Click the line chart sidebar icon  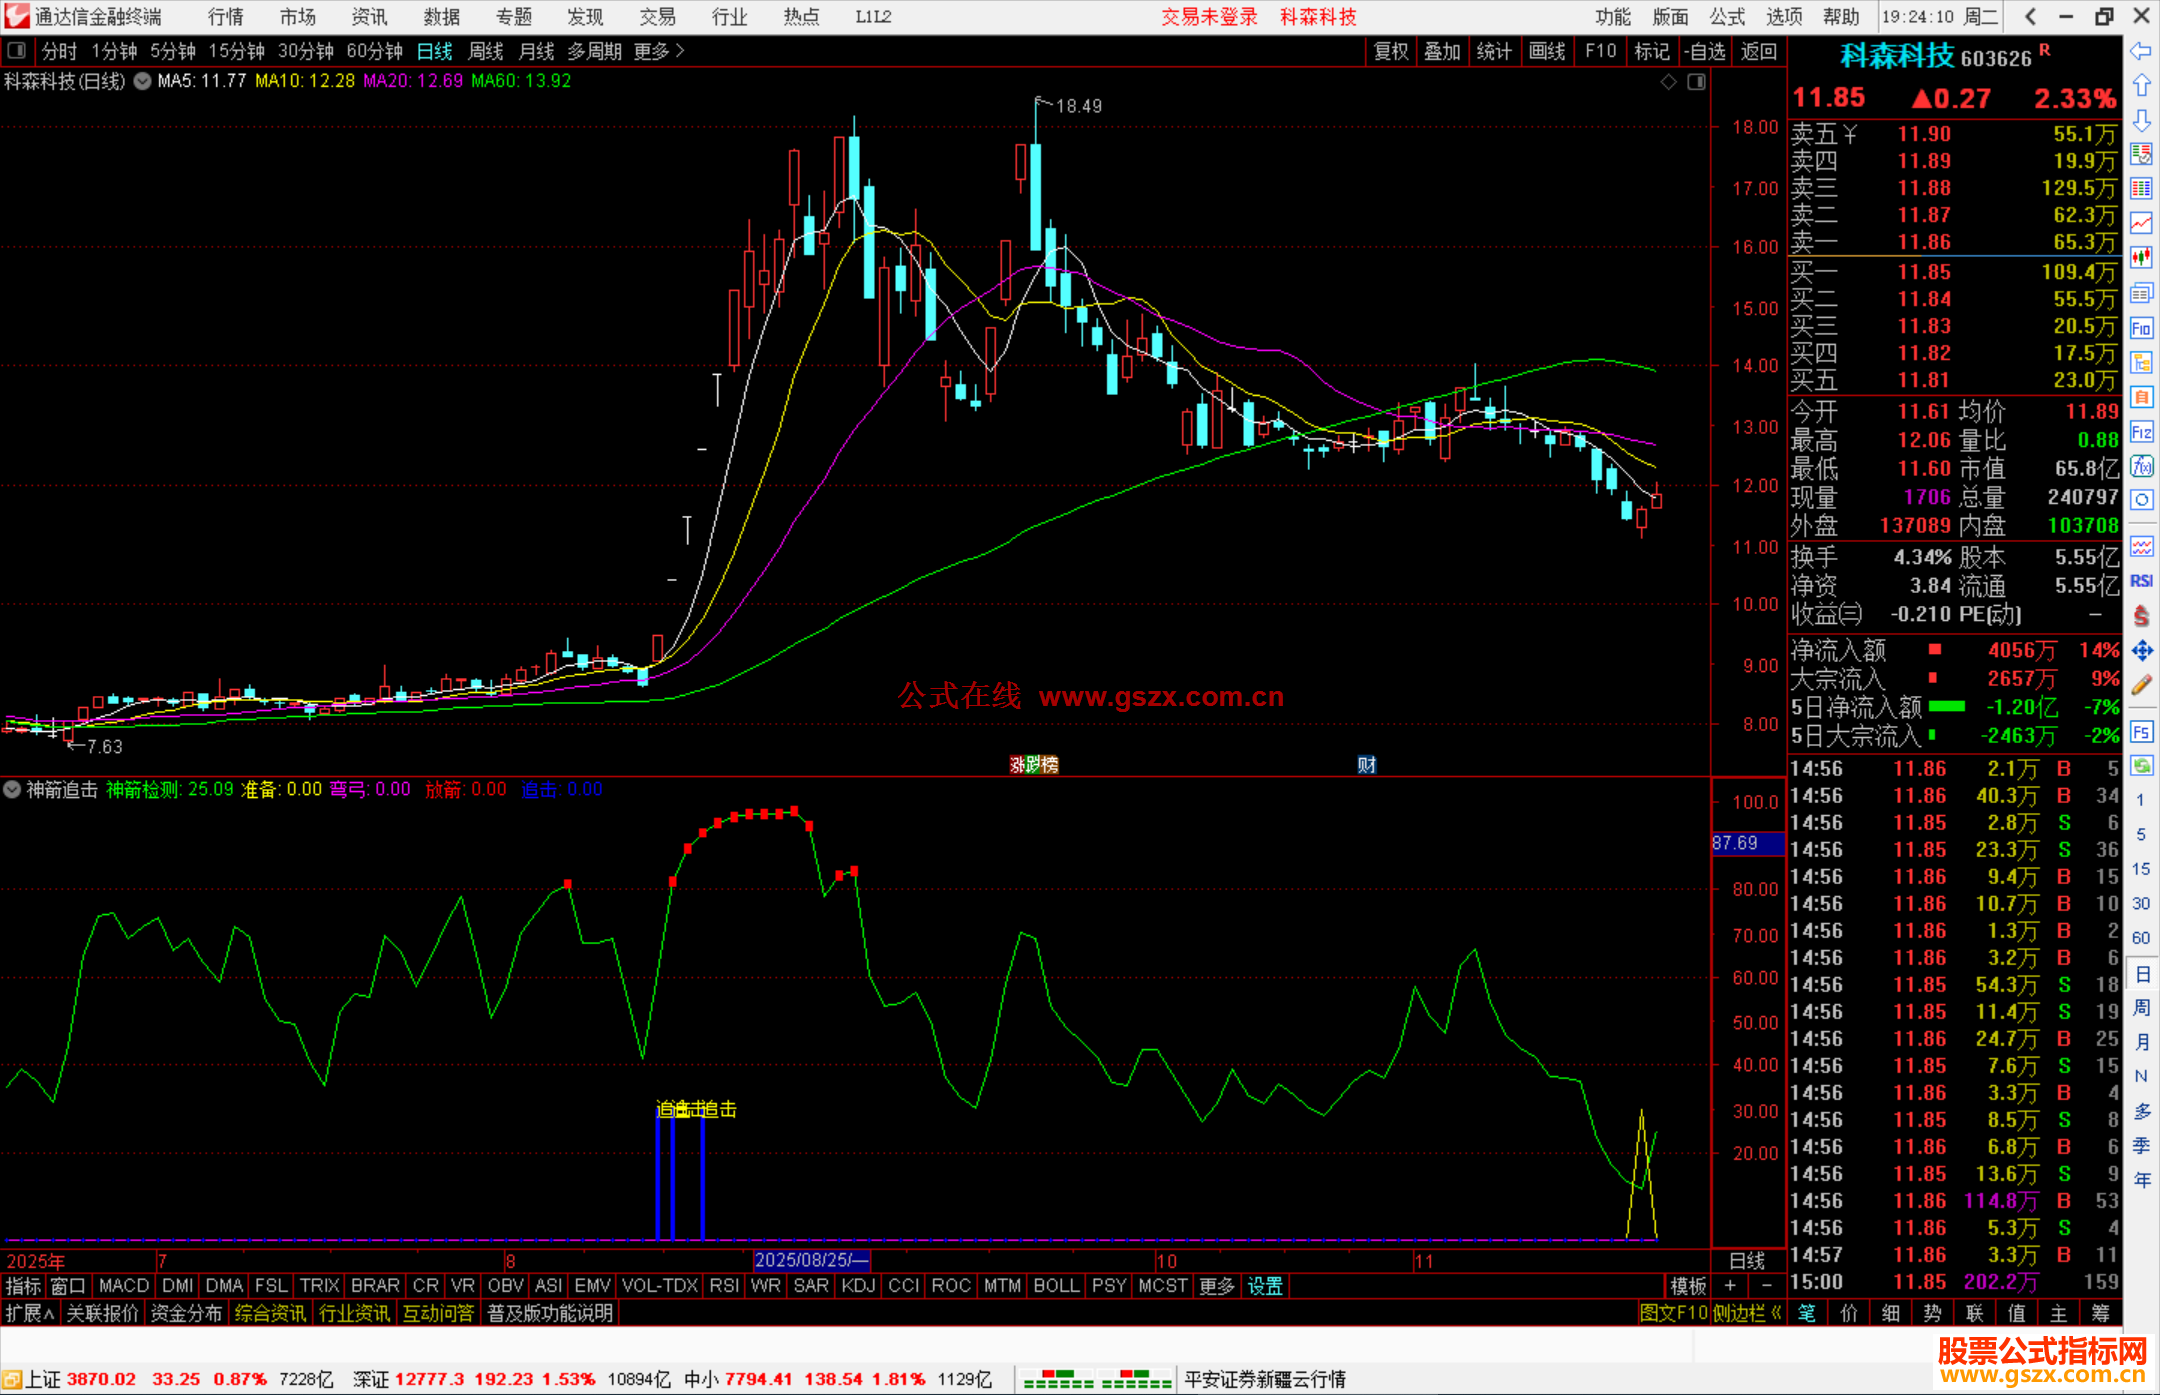point(2141,223)
